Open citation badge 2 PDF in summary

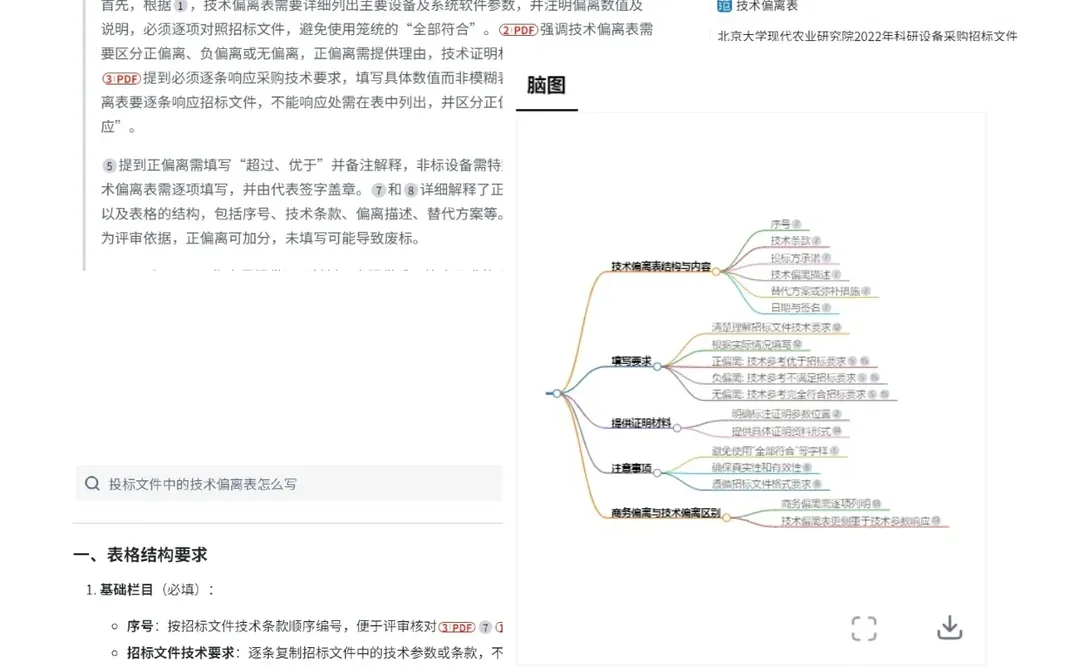(518, 30)
